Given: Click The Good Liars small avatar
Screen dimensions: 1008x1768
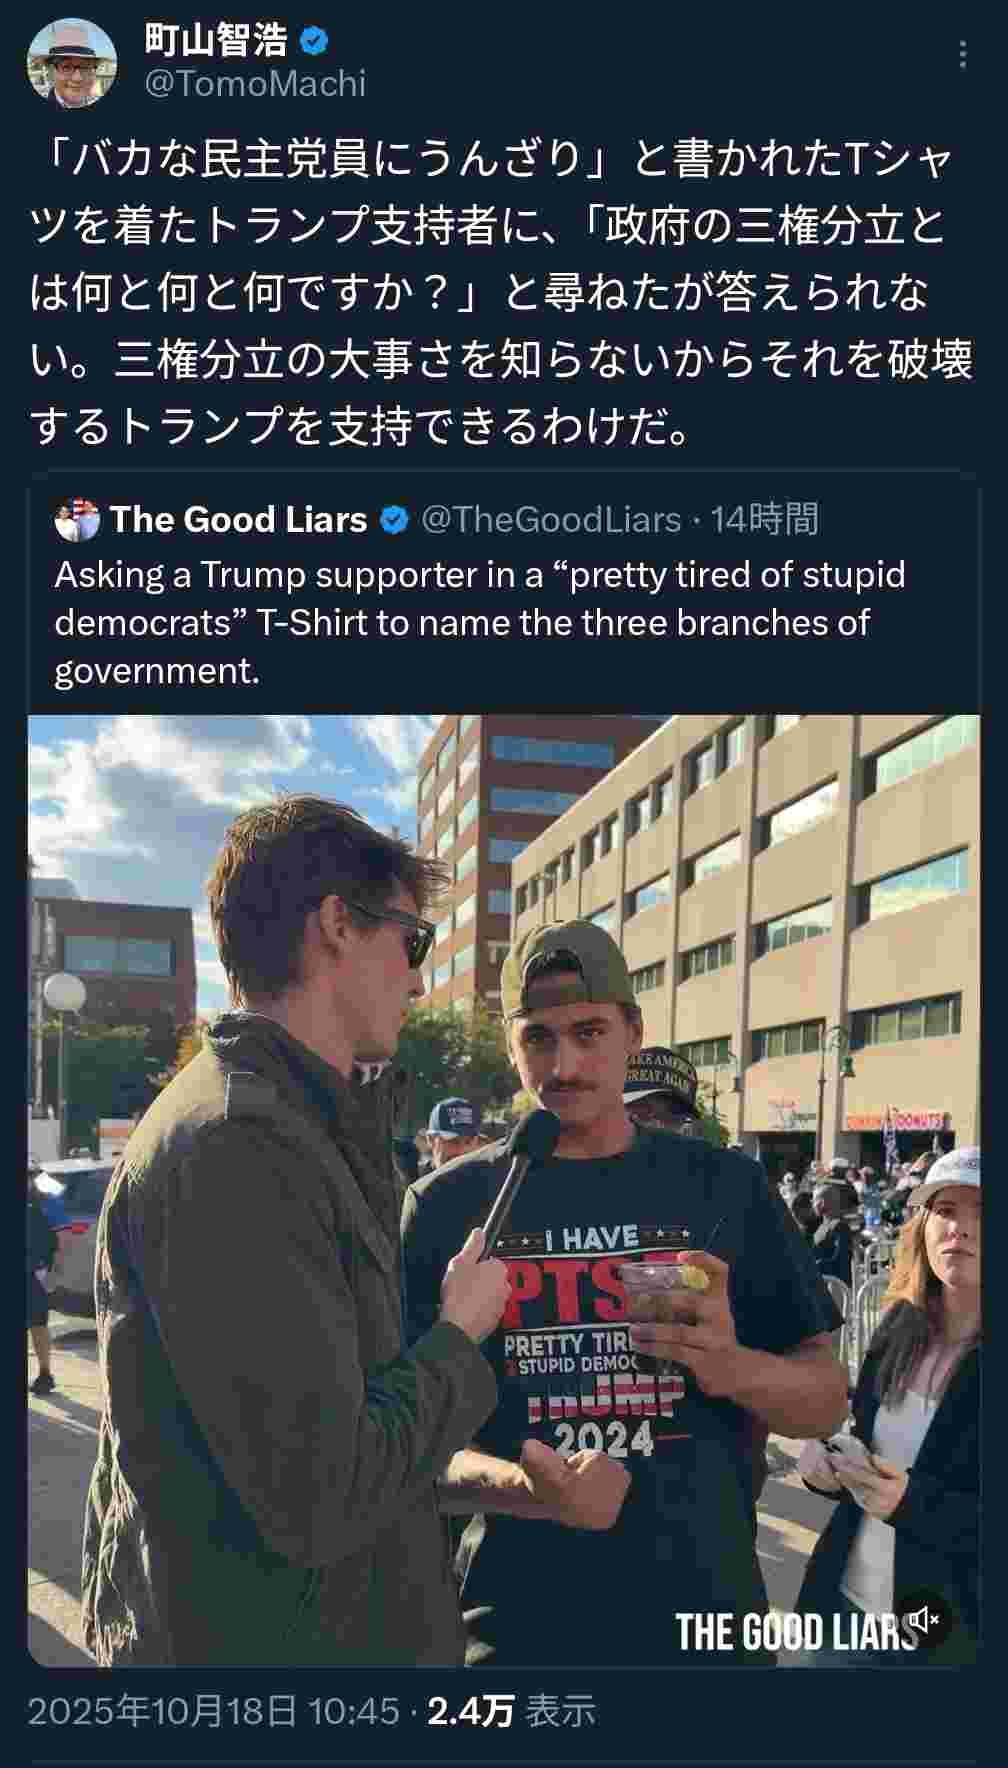Looking at the screenshot, I should click(x=77, y=520).
